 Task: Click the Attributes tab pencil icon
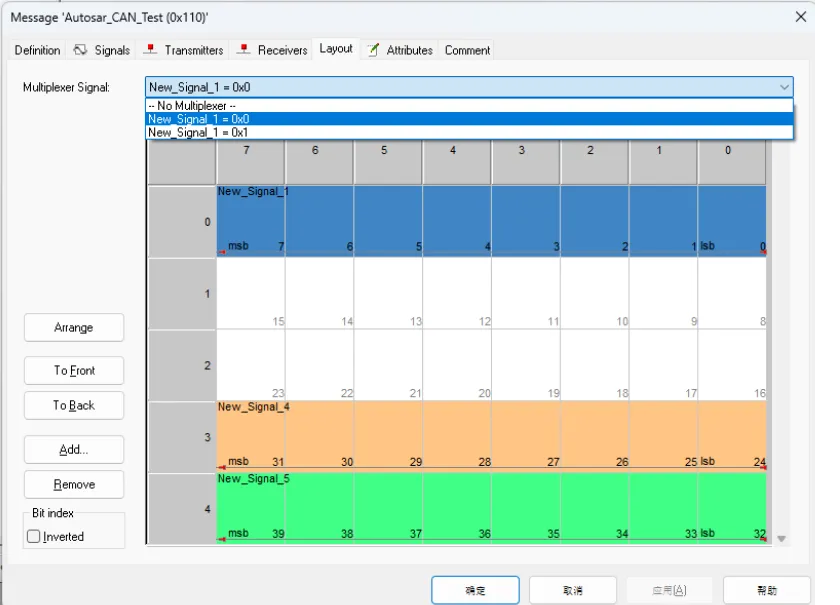coord(372,50)
